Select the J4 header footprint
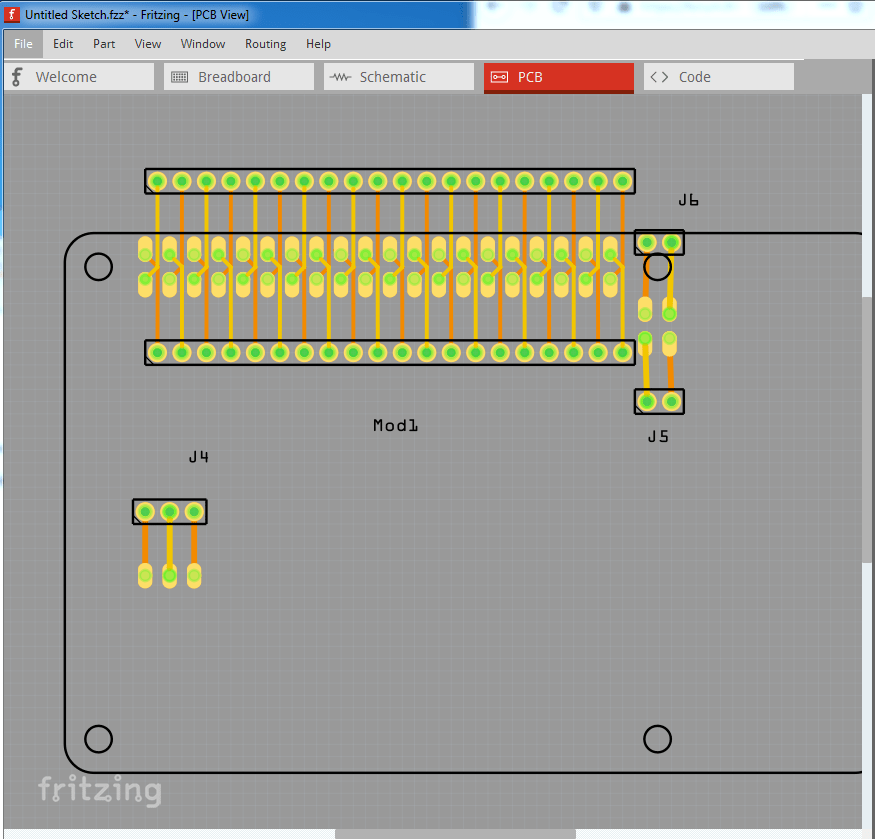 (x=169, y=511)
